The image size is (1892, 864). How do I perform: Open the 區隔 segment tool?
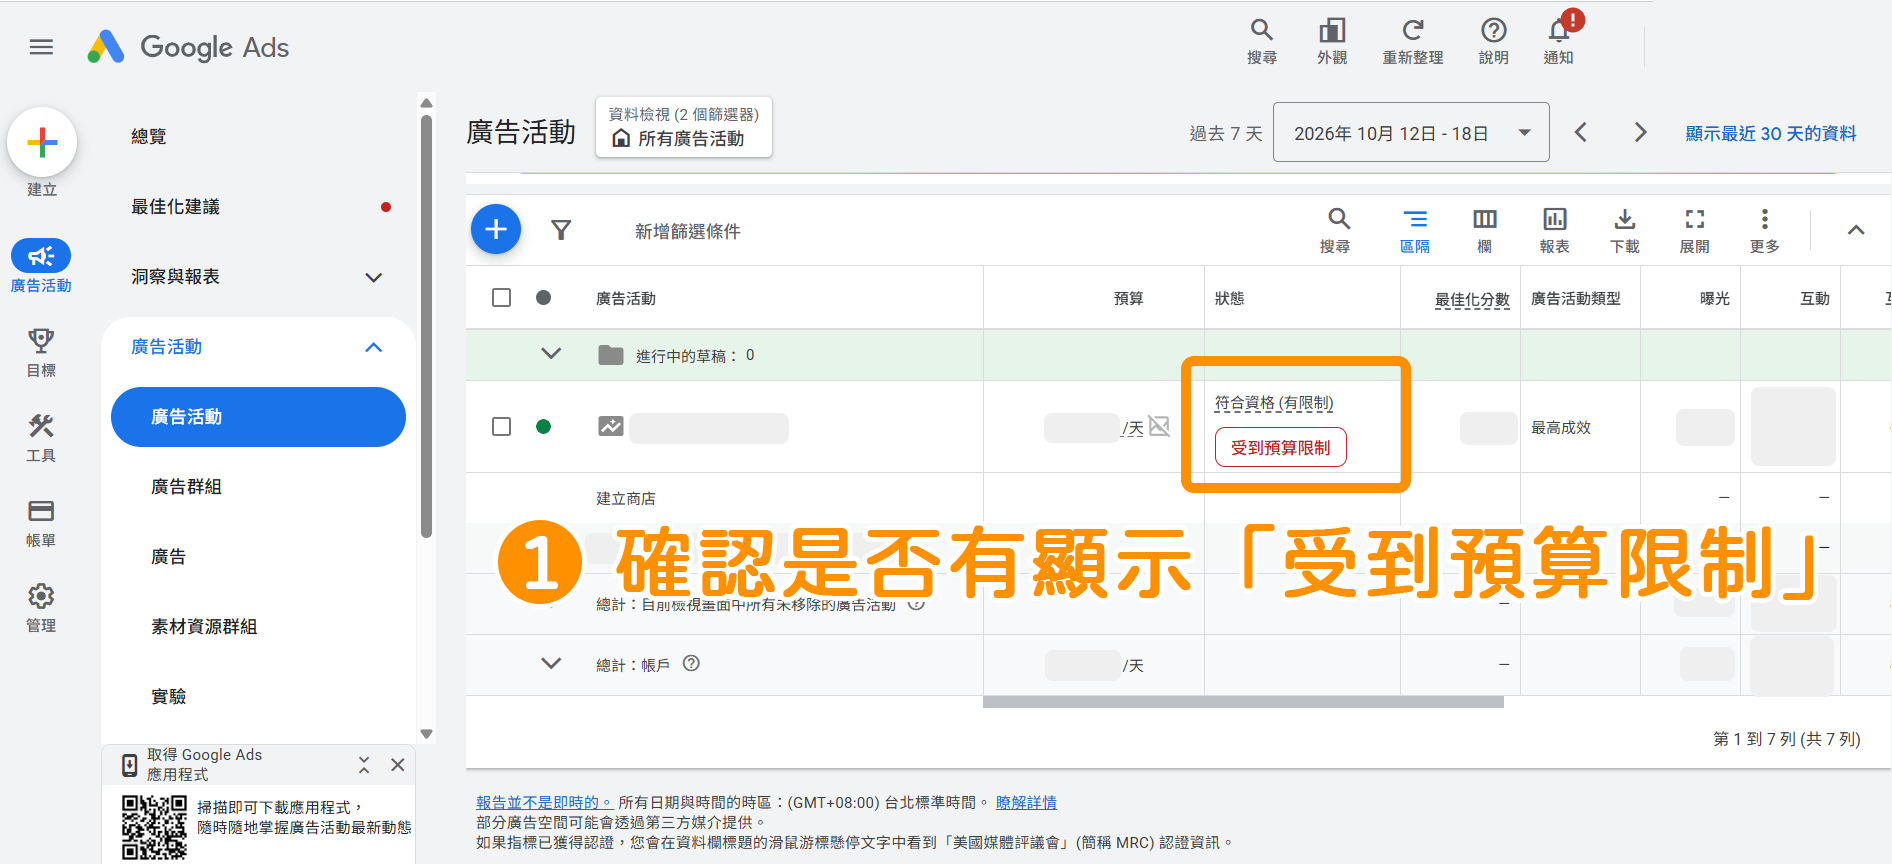point(1415,230)
